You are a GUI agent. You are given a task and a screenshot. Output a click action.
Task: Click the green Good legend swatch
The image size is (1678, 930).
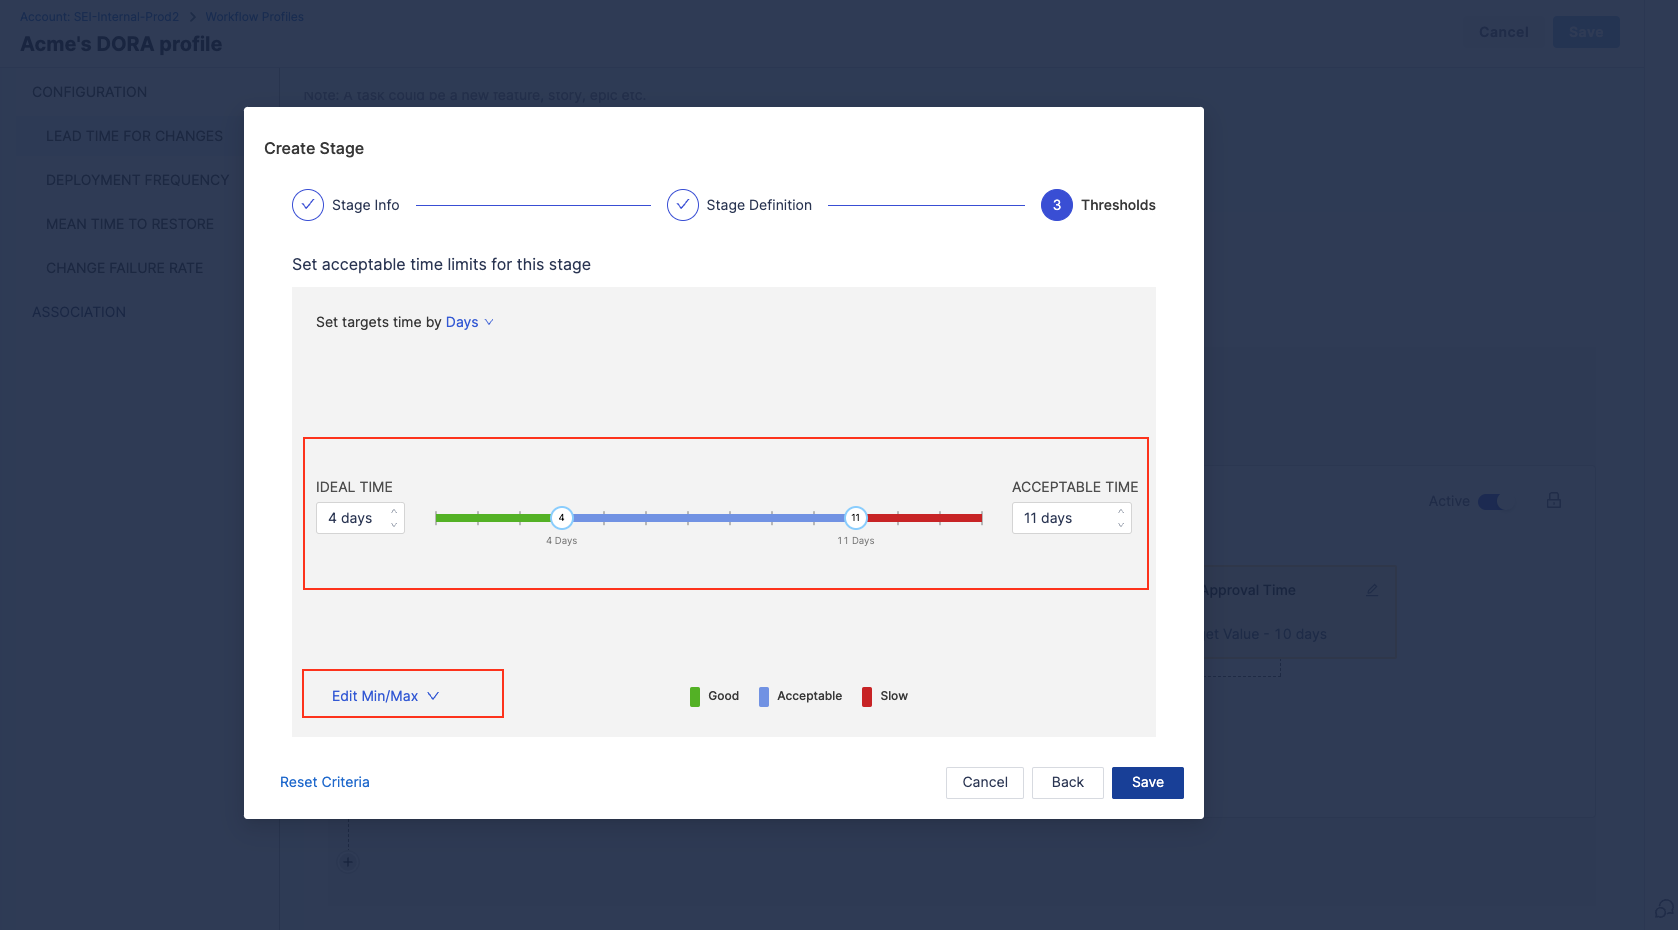[695, 697]
